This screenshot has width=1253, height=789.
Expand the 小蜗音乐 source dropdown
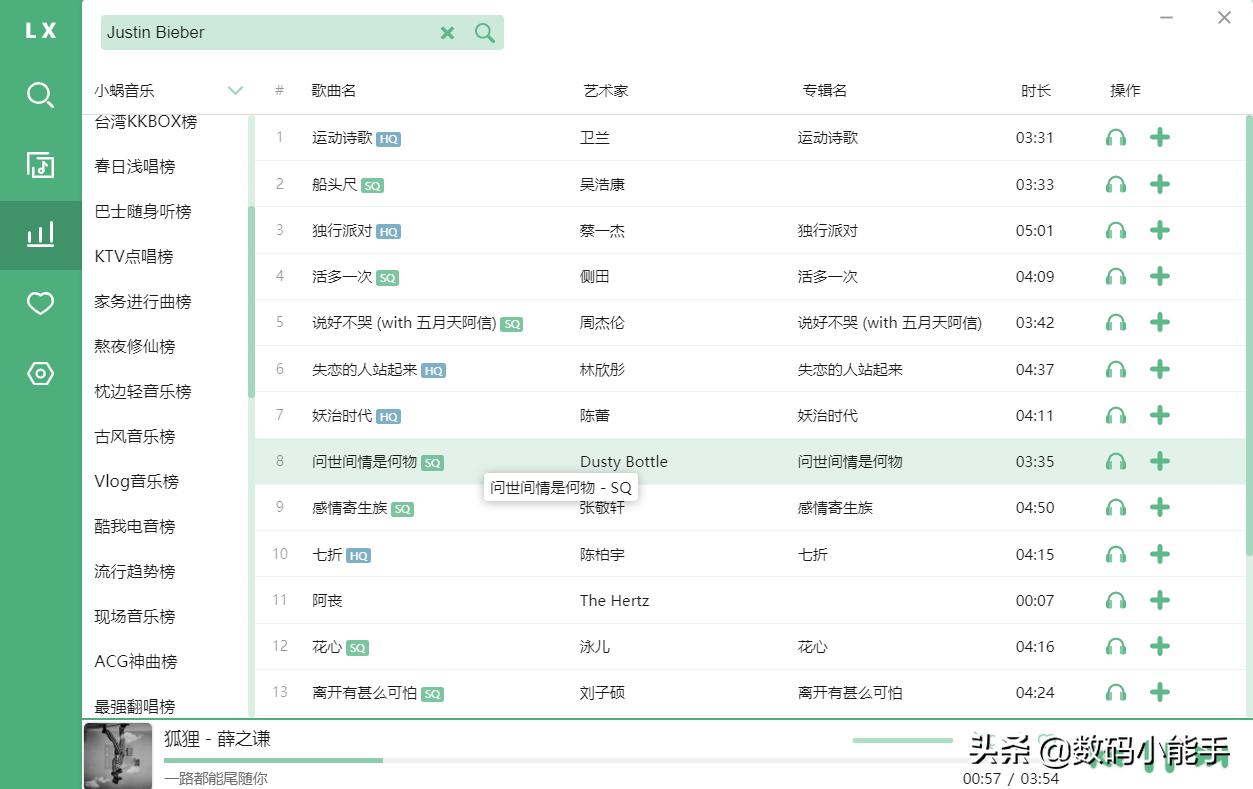pyautogui.click(x=236, y=90)
